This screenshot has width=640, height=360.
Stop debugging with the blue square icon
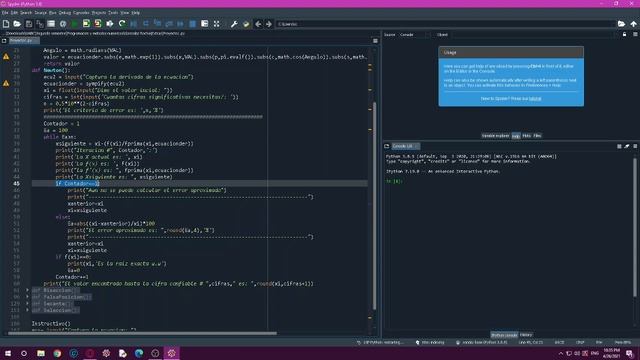(x=192, y=24)
